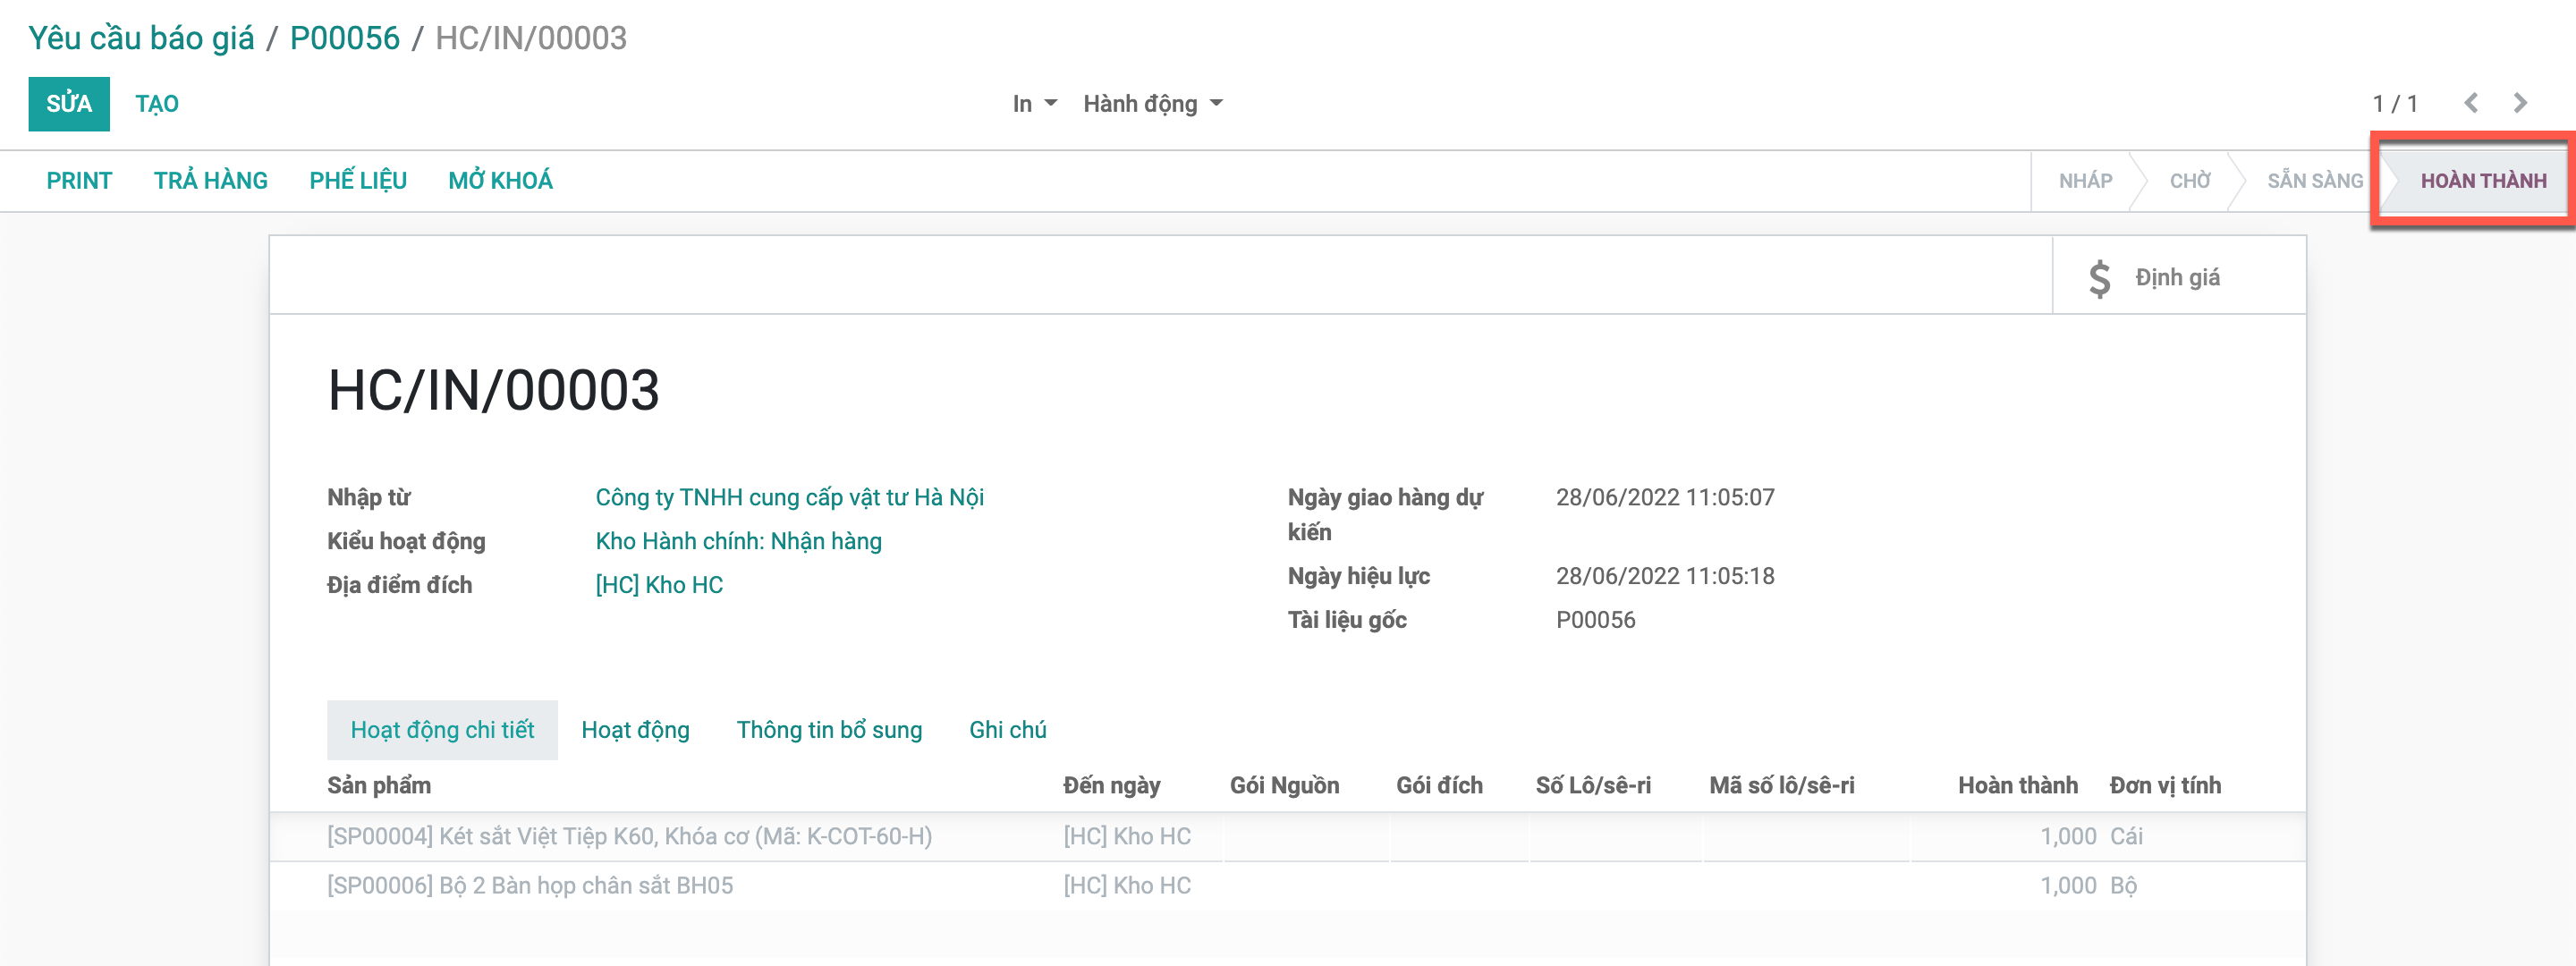Select the Ghi chú tab
2576x966 pixels.
[x=1007, y=729]
